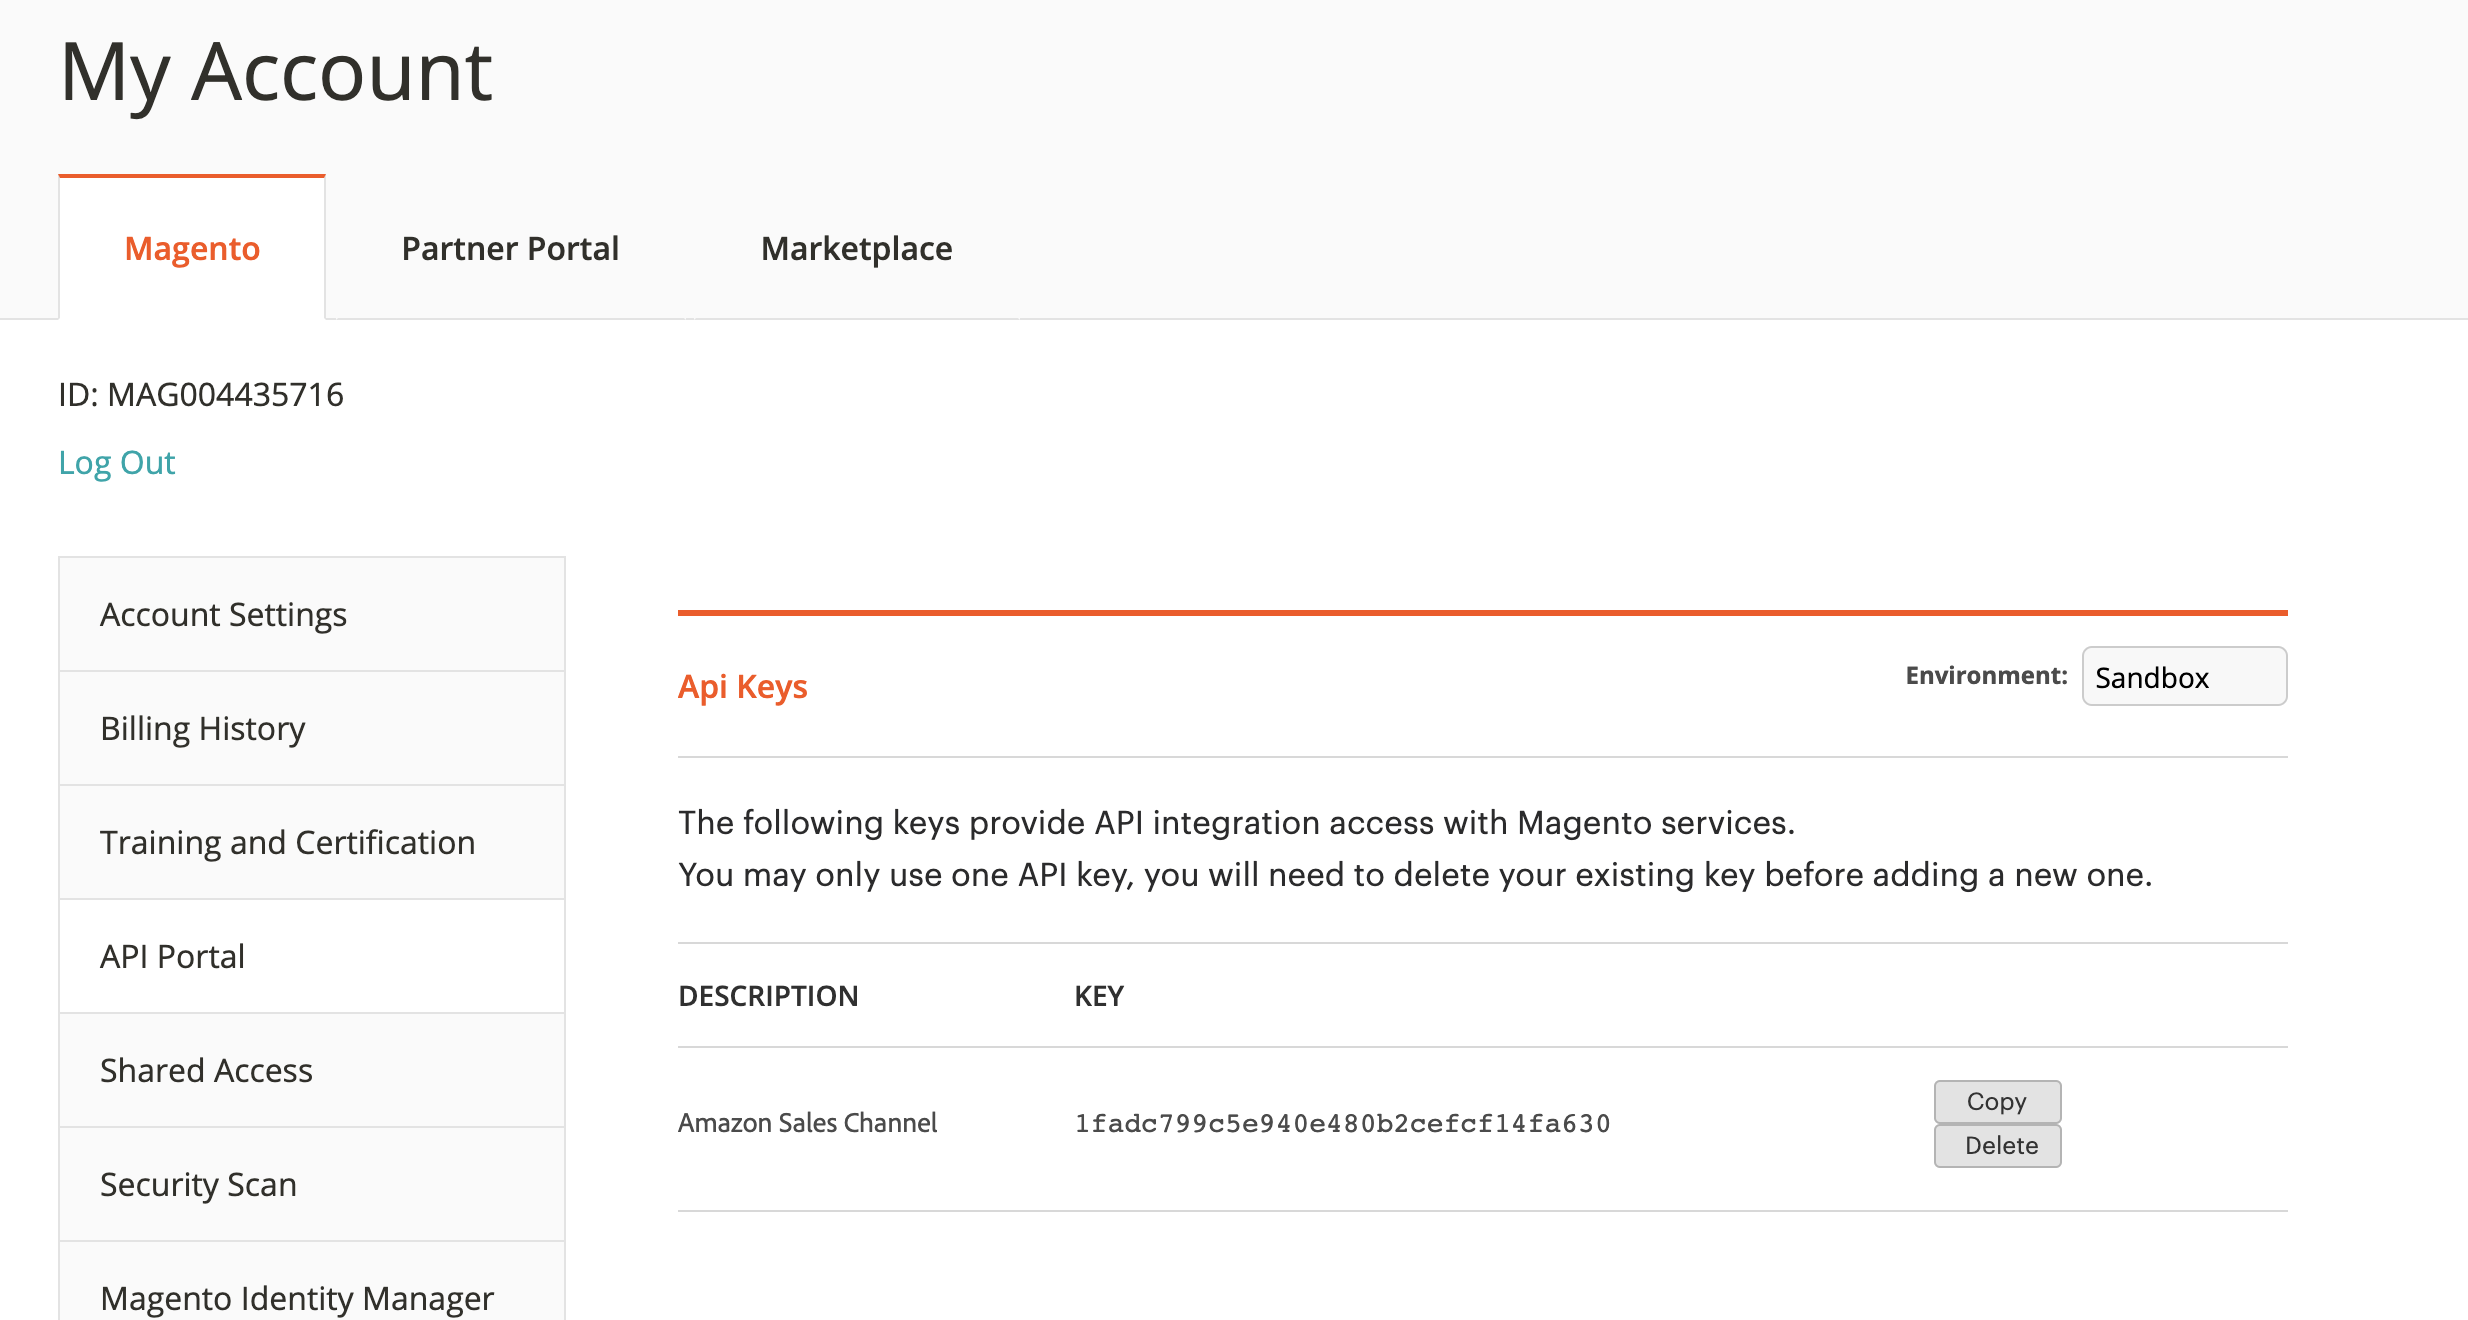Viewport: 2468px width, 1320px height.
Task: Open the API Portal section
Action: [171, 956]
